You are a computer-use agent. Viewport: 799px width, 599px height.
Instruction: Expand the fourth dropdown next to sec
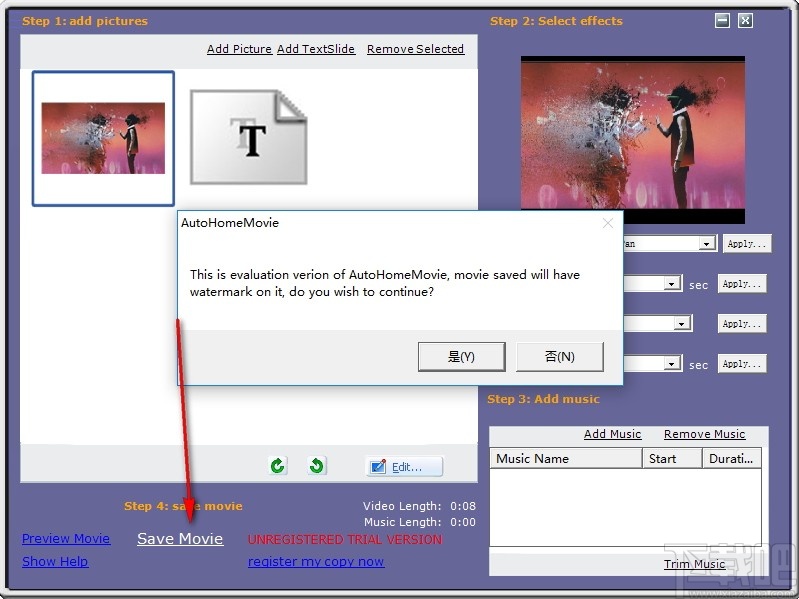[x=672, y=364]
